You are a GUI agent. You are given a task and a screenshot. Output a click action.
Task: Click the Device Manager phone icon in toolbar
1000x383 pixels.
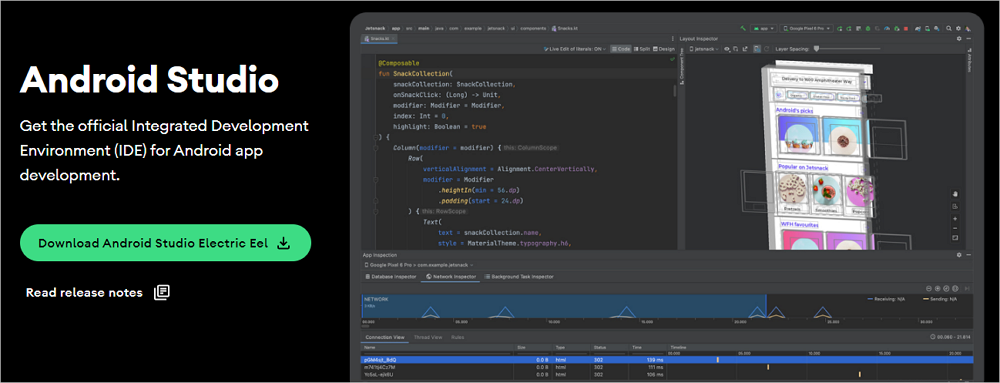pos(927,29)
